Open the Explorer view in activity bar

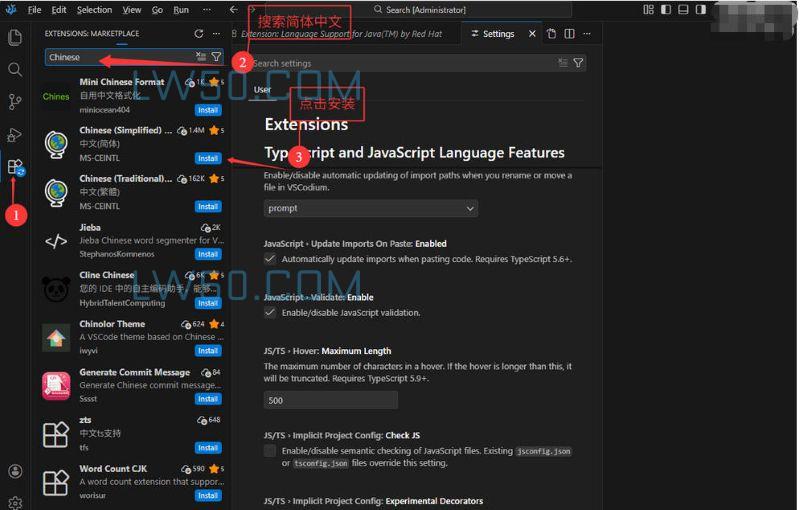[15, 38]
